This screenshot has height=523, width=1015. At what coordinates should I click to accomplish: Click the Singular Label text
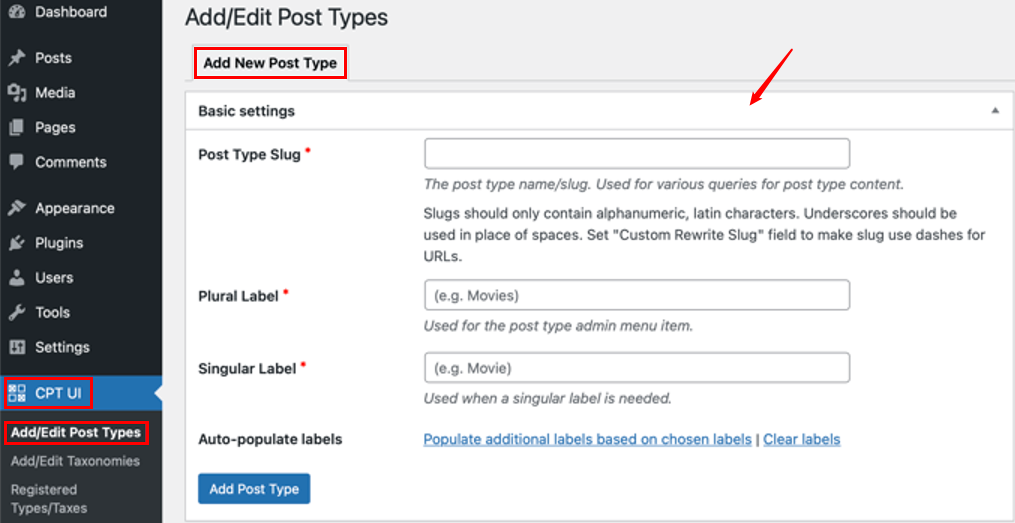pyautogui.click(x=247, y=368)
